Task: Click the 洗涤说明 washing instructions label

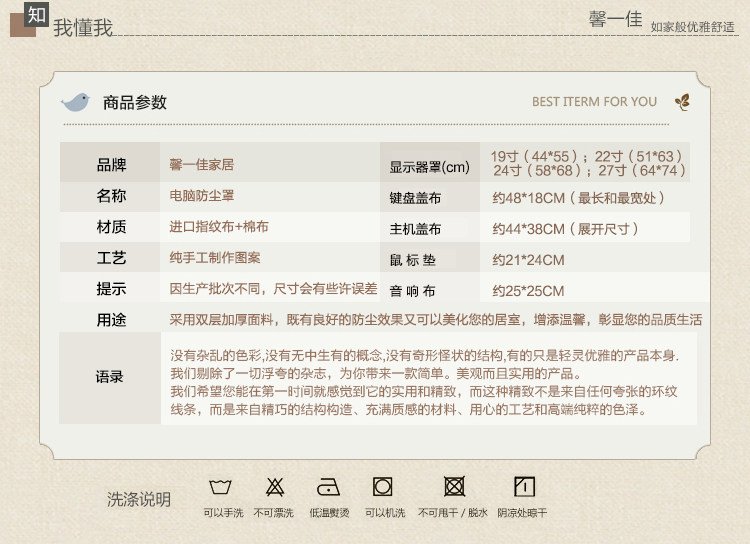Action: point(139,498)
